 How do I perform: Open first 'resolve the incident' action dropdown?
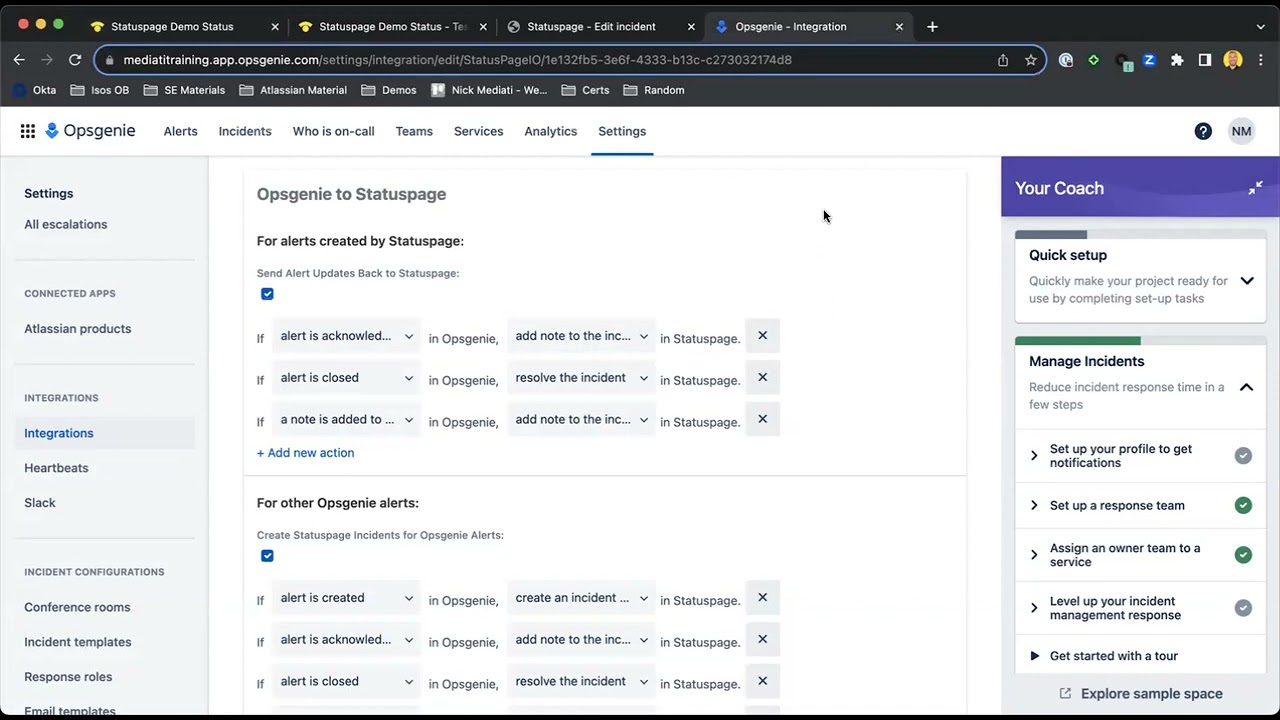point(581,378)
